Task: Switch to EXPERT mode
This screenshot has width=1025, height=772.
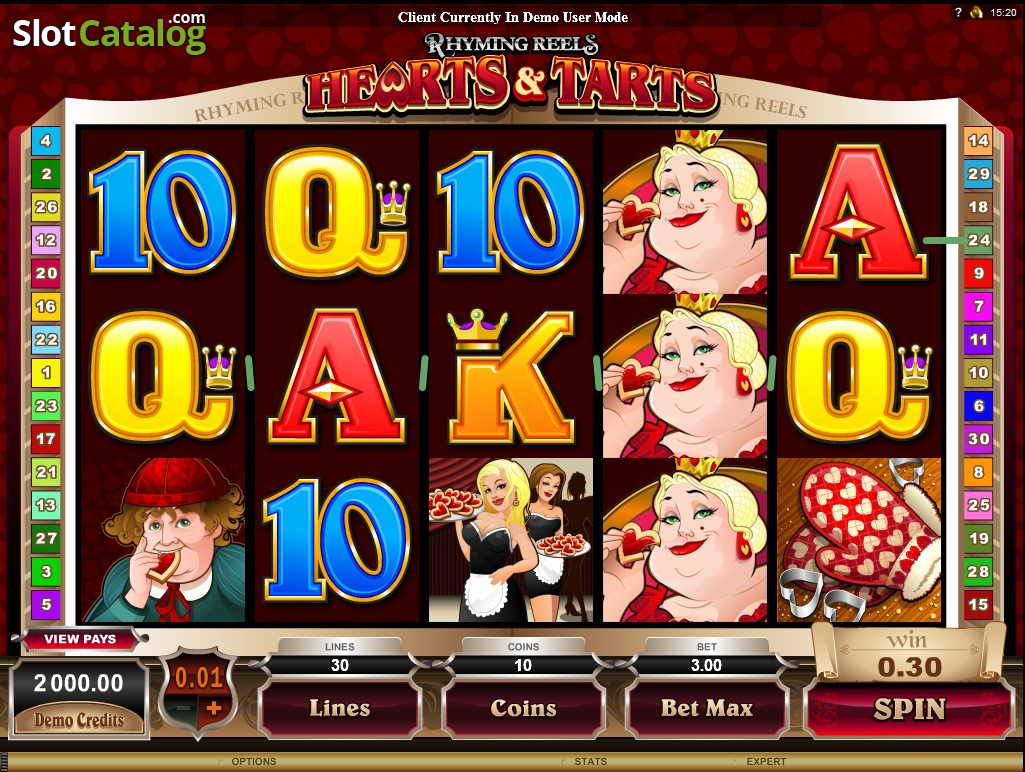Action: pos(766,762)
